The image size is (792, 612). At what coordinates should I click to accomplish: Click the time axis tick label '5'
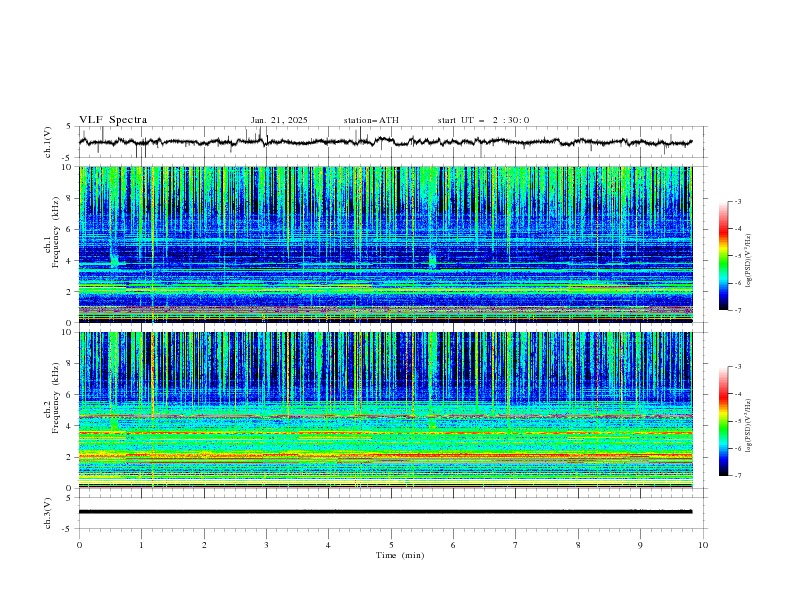click(391, 545)
